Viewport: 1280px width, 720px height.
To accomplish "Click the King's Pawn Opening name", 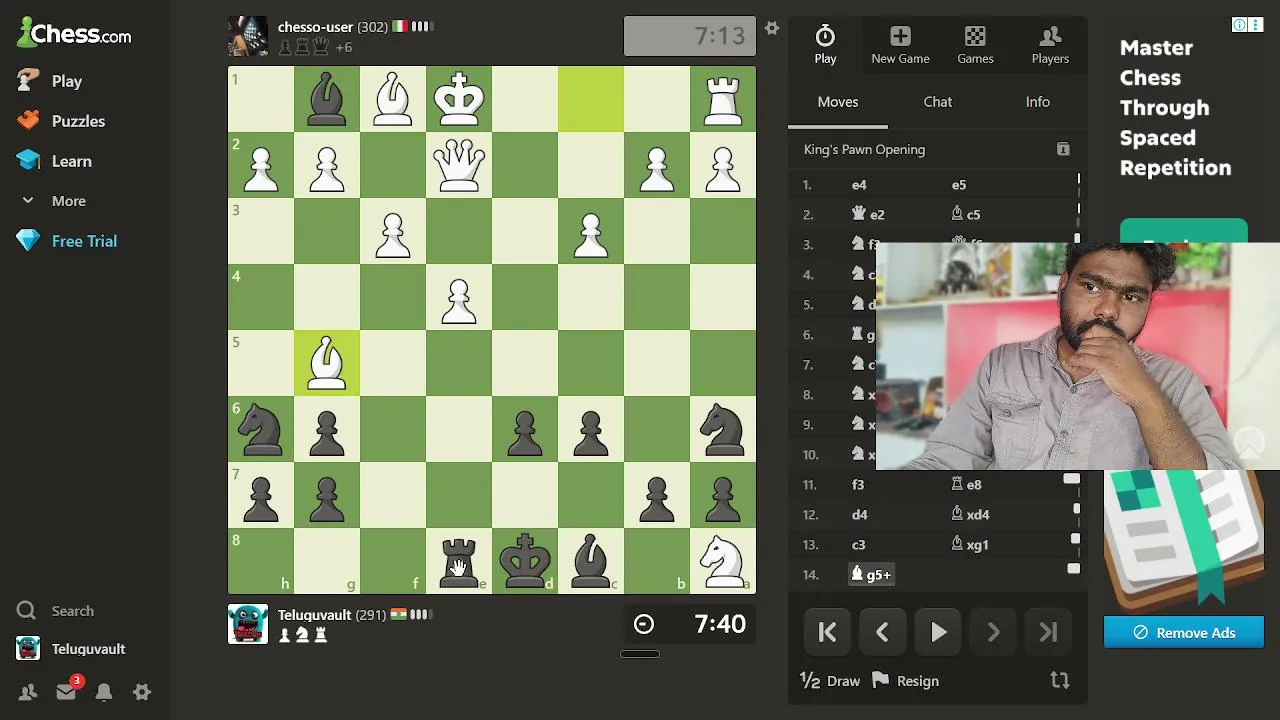I will coord(865,150).
